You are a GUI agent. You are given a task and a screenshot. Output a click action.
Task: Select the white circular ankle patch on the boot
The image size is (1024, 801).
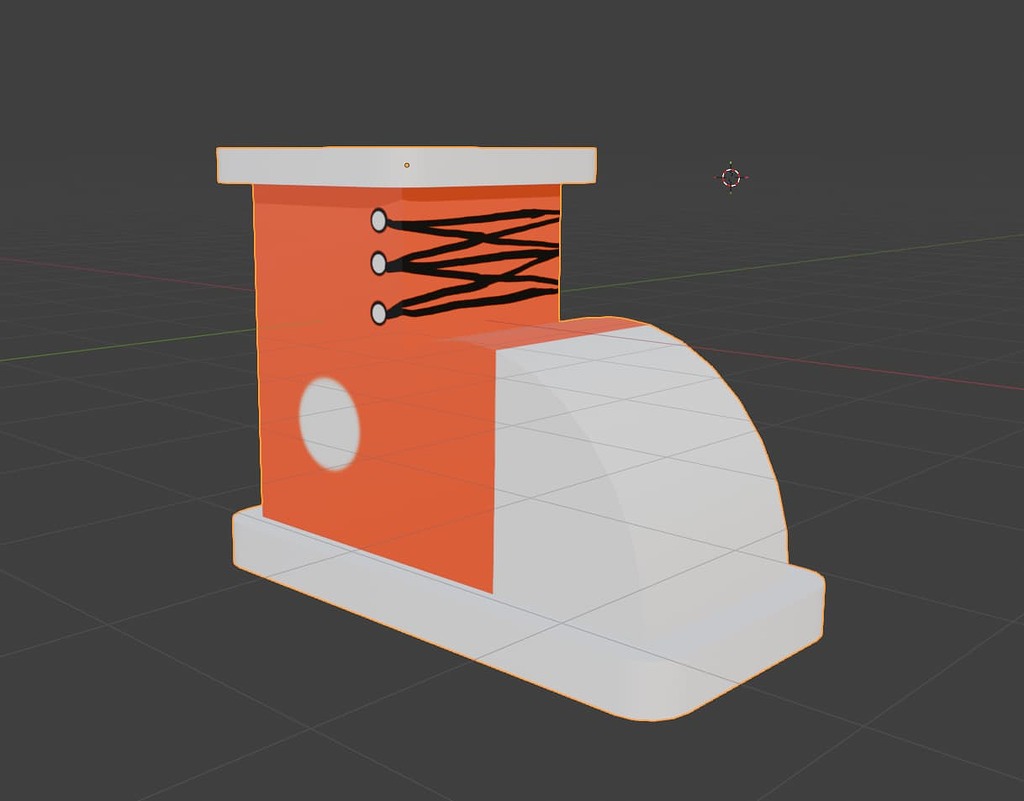point(330,423)
